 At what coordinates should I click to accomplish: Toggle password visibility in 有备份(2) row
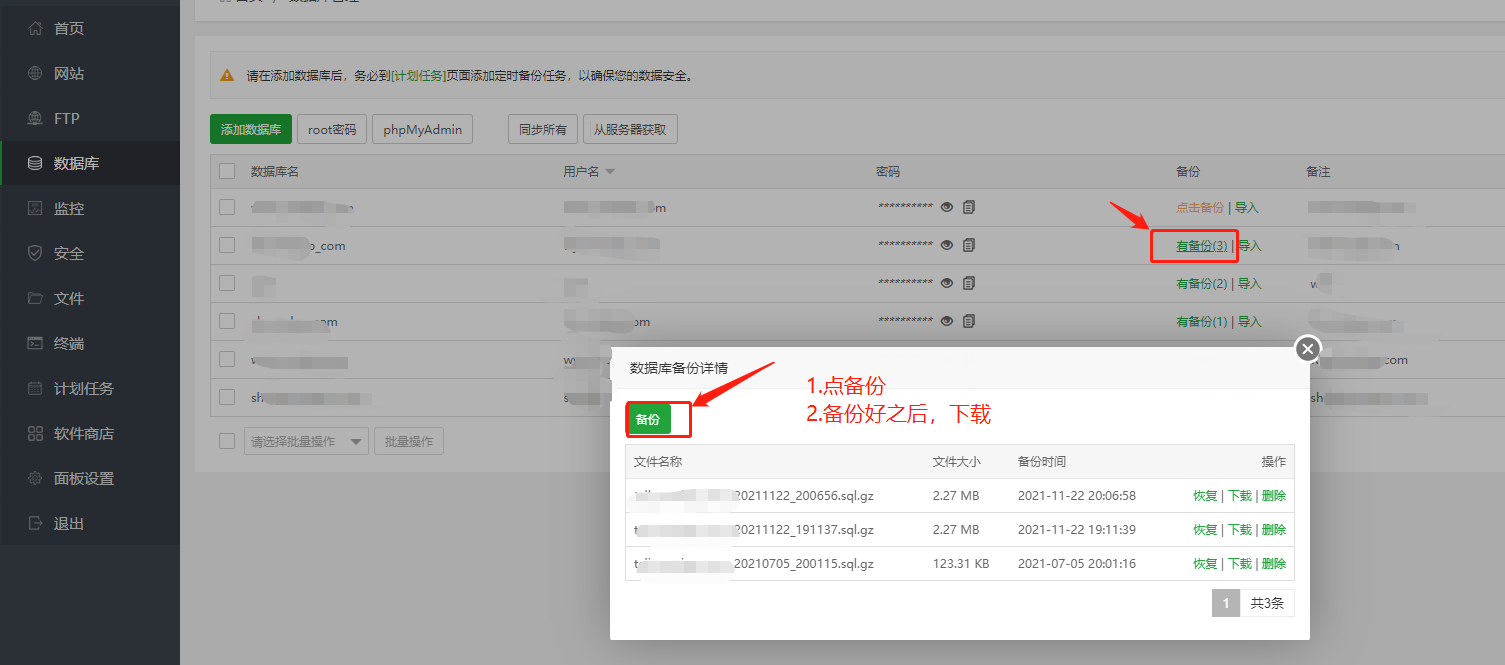[947, 283]
